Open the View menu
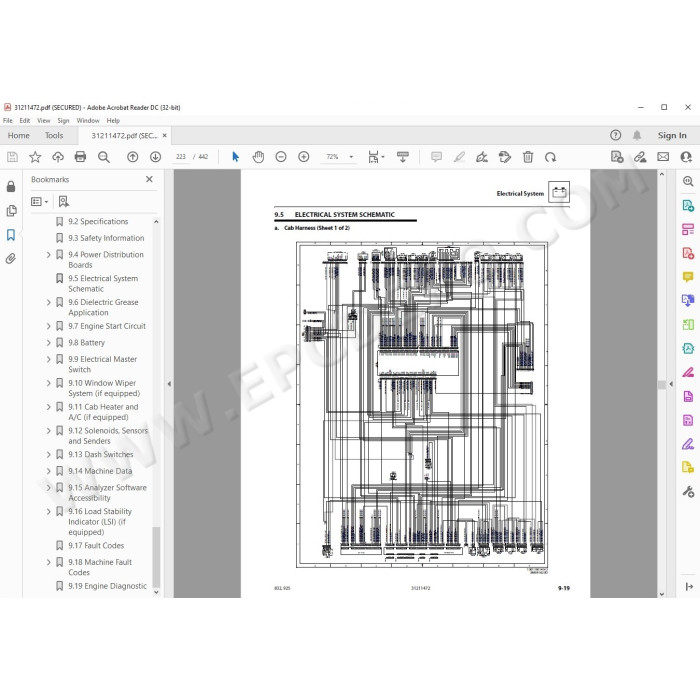Screen dimensions: 700x700 [43, 121]
